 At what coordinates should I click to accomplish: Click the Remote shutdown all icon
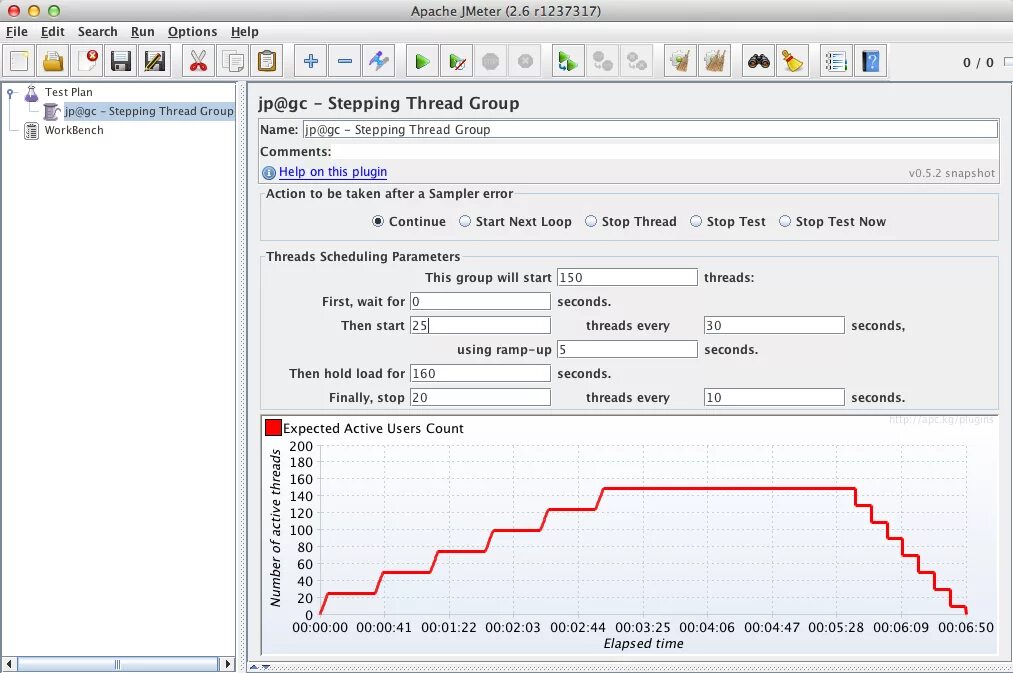pyautogui.click(x=637, y=61)
